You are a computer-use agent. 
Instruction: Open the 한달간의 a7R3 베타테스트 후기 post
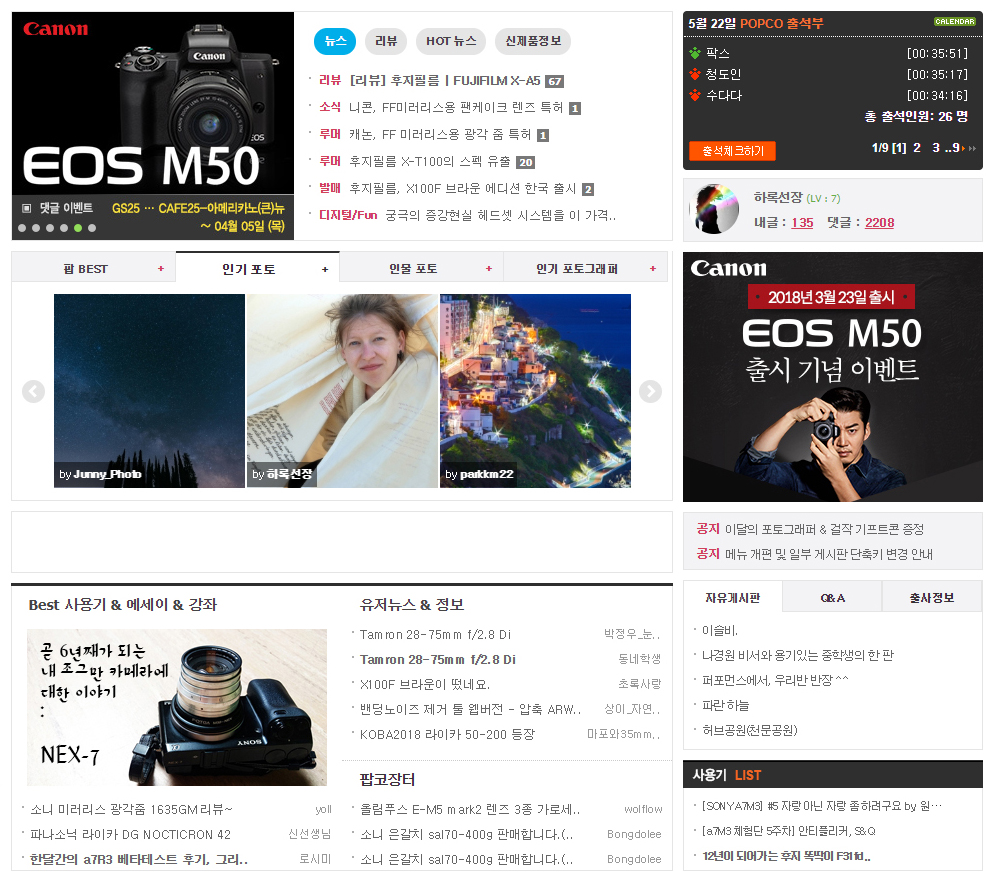[139, 860]
